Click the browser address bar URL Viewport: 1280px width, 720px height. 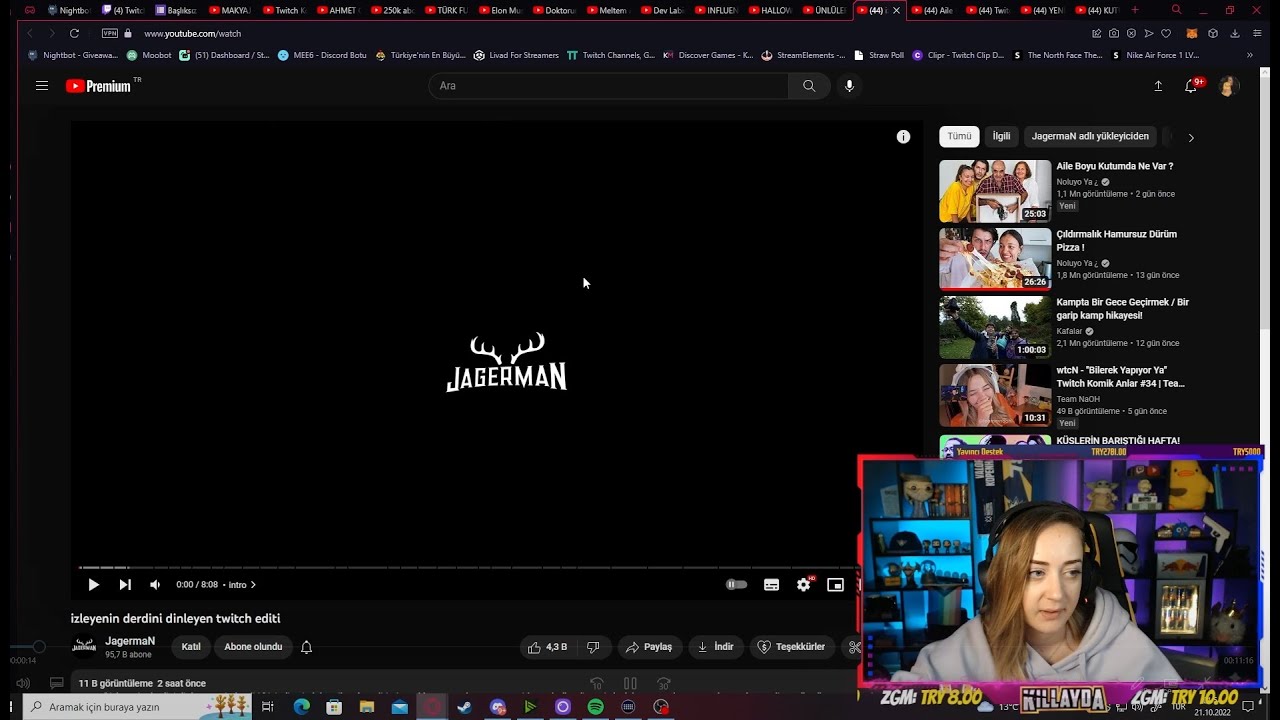pos(192,33)
